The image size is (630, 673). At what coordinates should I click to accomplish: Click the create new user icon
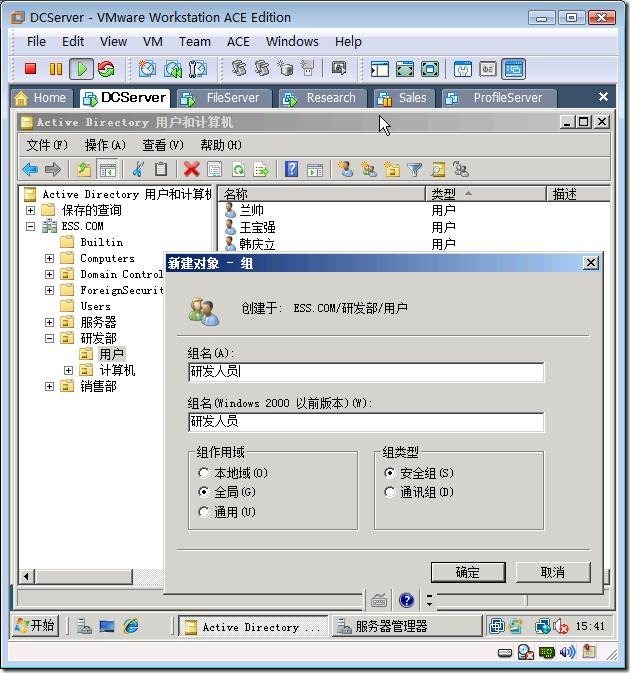click(x=345, y=170)
